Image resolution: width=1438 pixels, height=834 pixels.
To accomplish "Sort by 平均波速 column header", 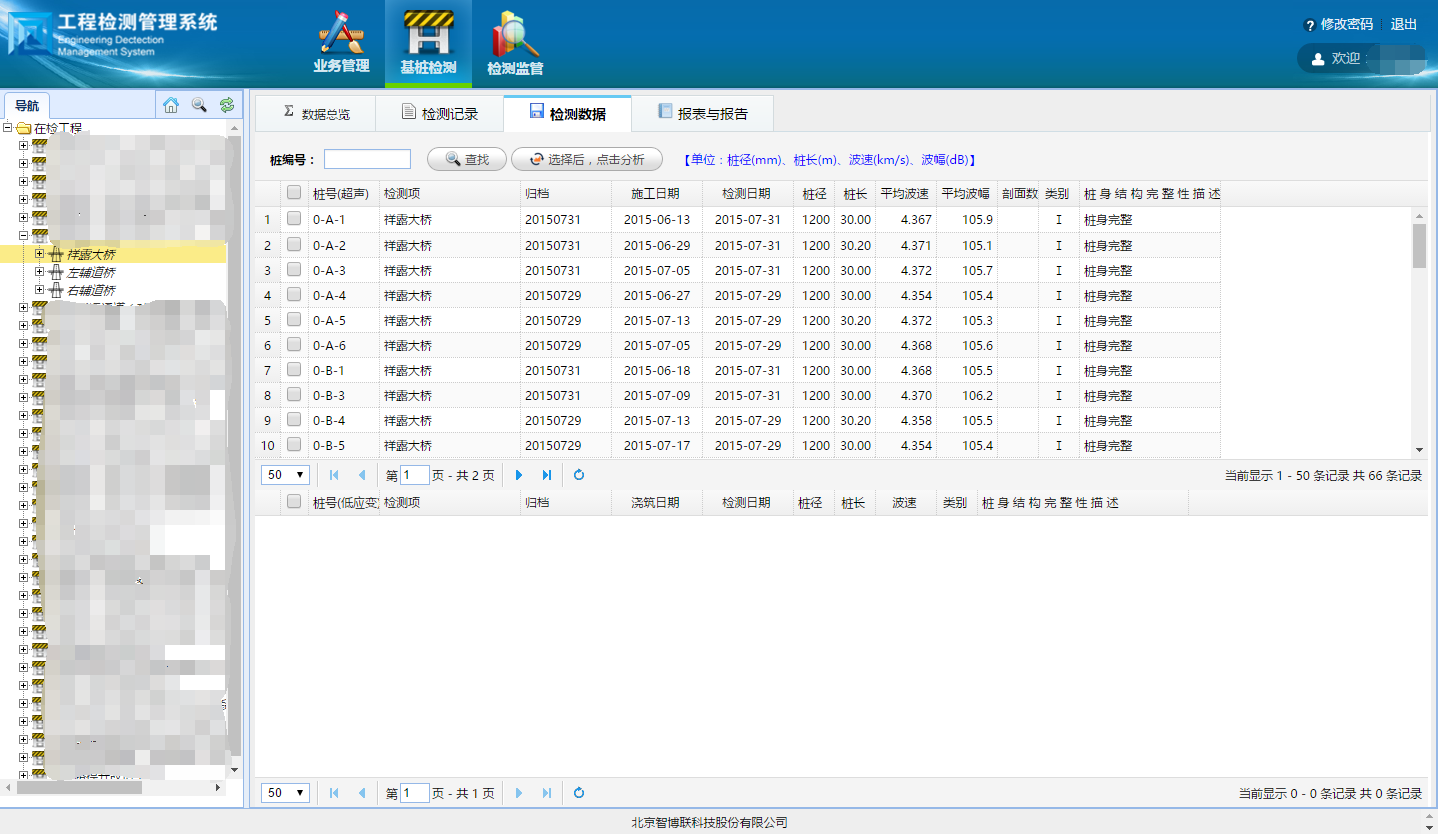I will 905,193.
